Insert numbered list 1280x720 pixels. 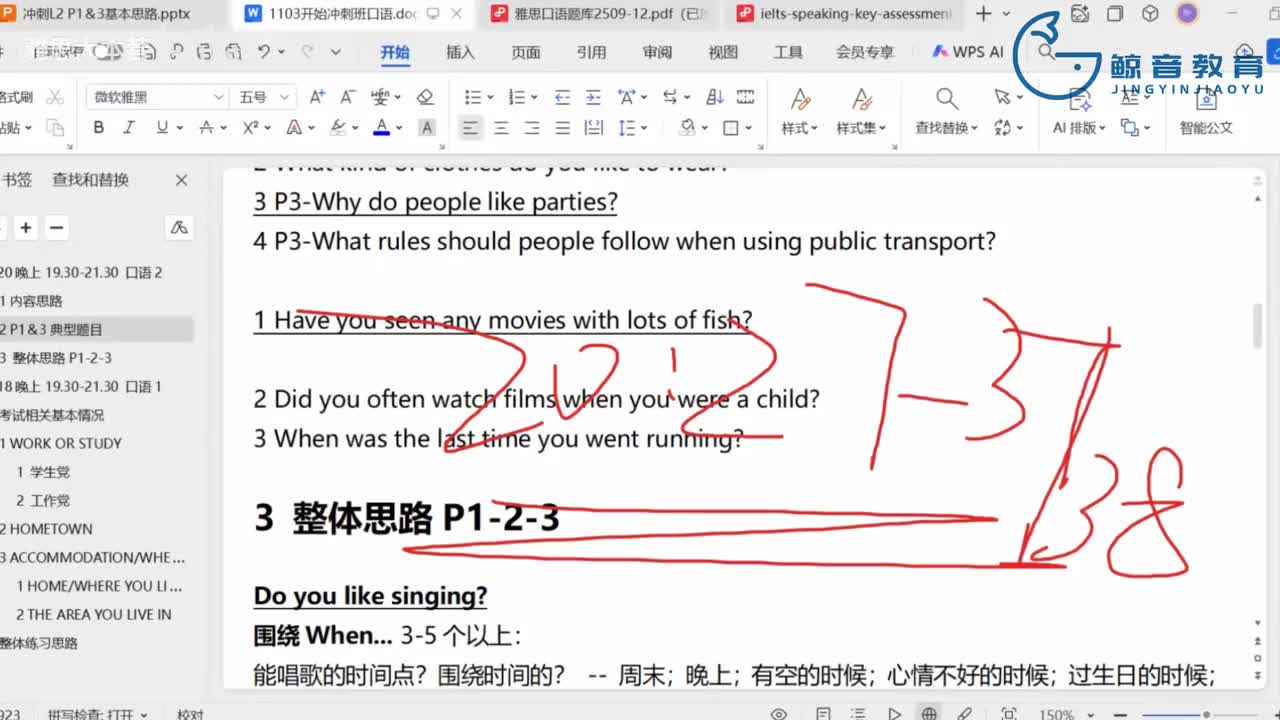tap(516, 97)
